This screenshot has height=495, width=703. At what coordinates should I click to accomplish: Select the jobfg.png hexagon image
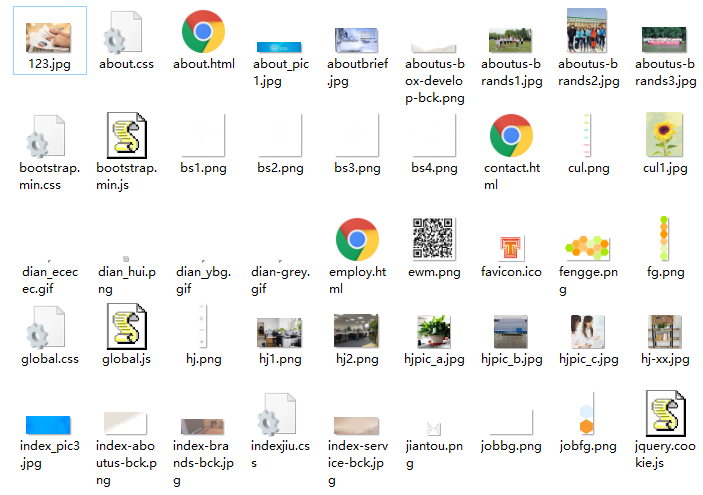[587, 413]
